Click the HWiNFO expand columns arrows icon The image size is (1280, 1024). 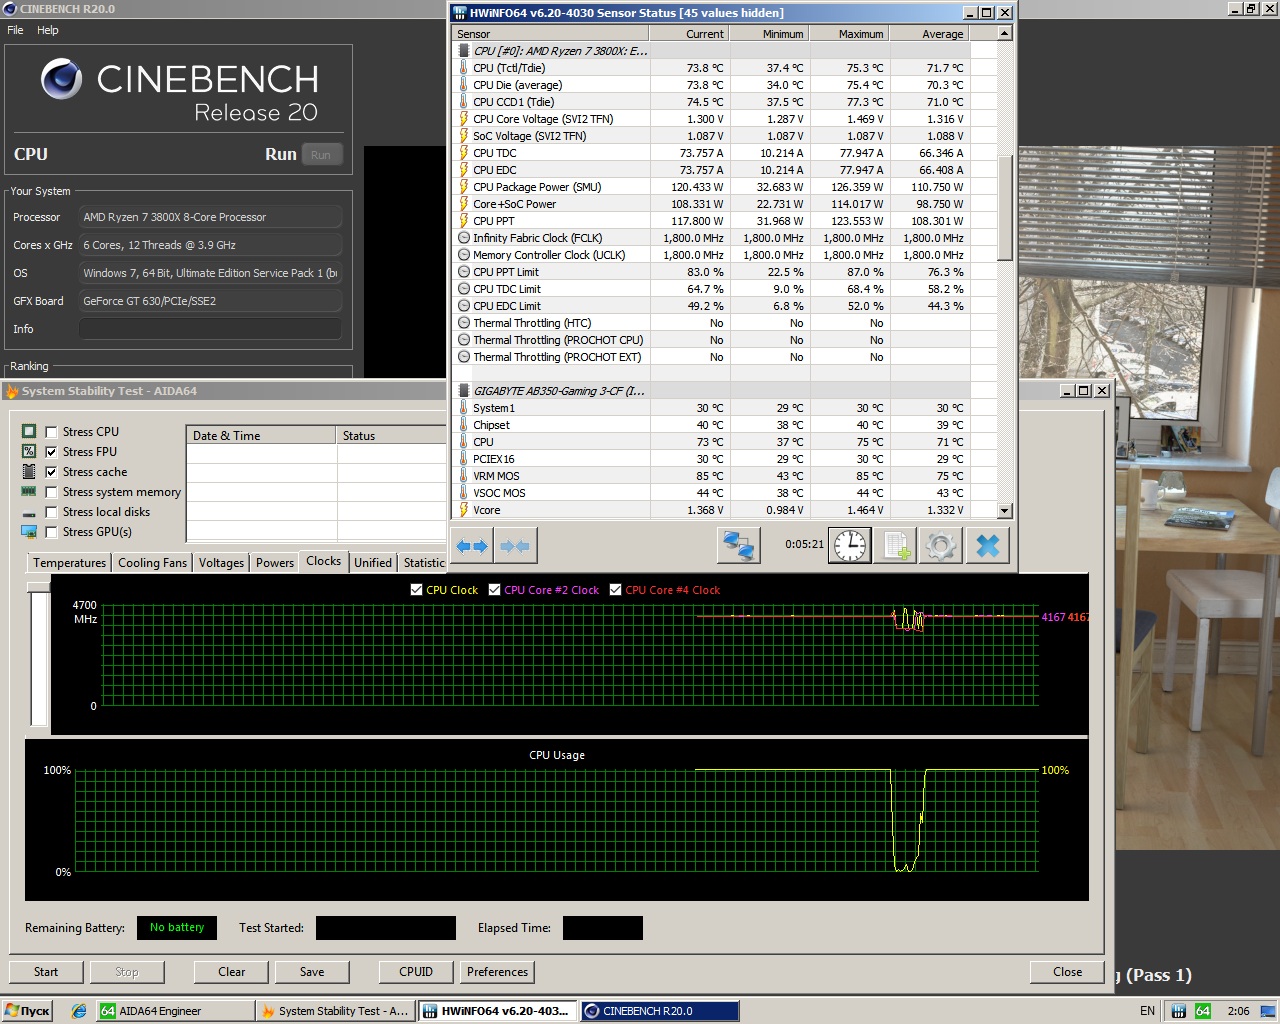pos(472,546)
